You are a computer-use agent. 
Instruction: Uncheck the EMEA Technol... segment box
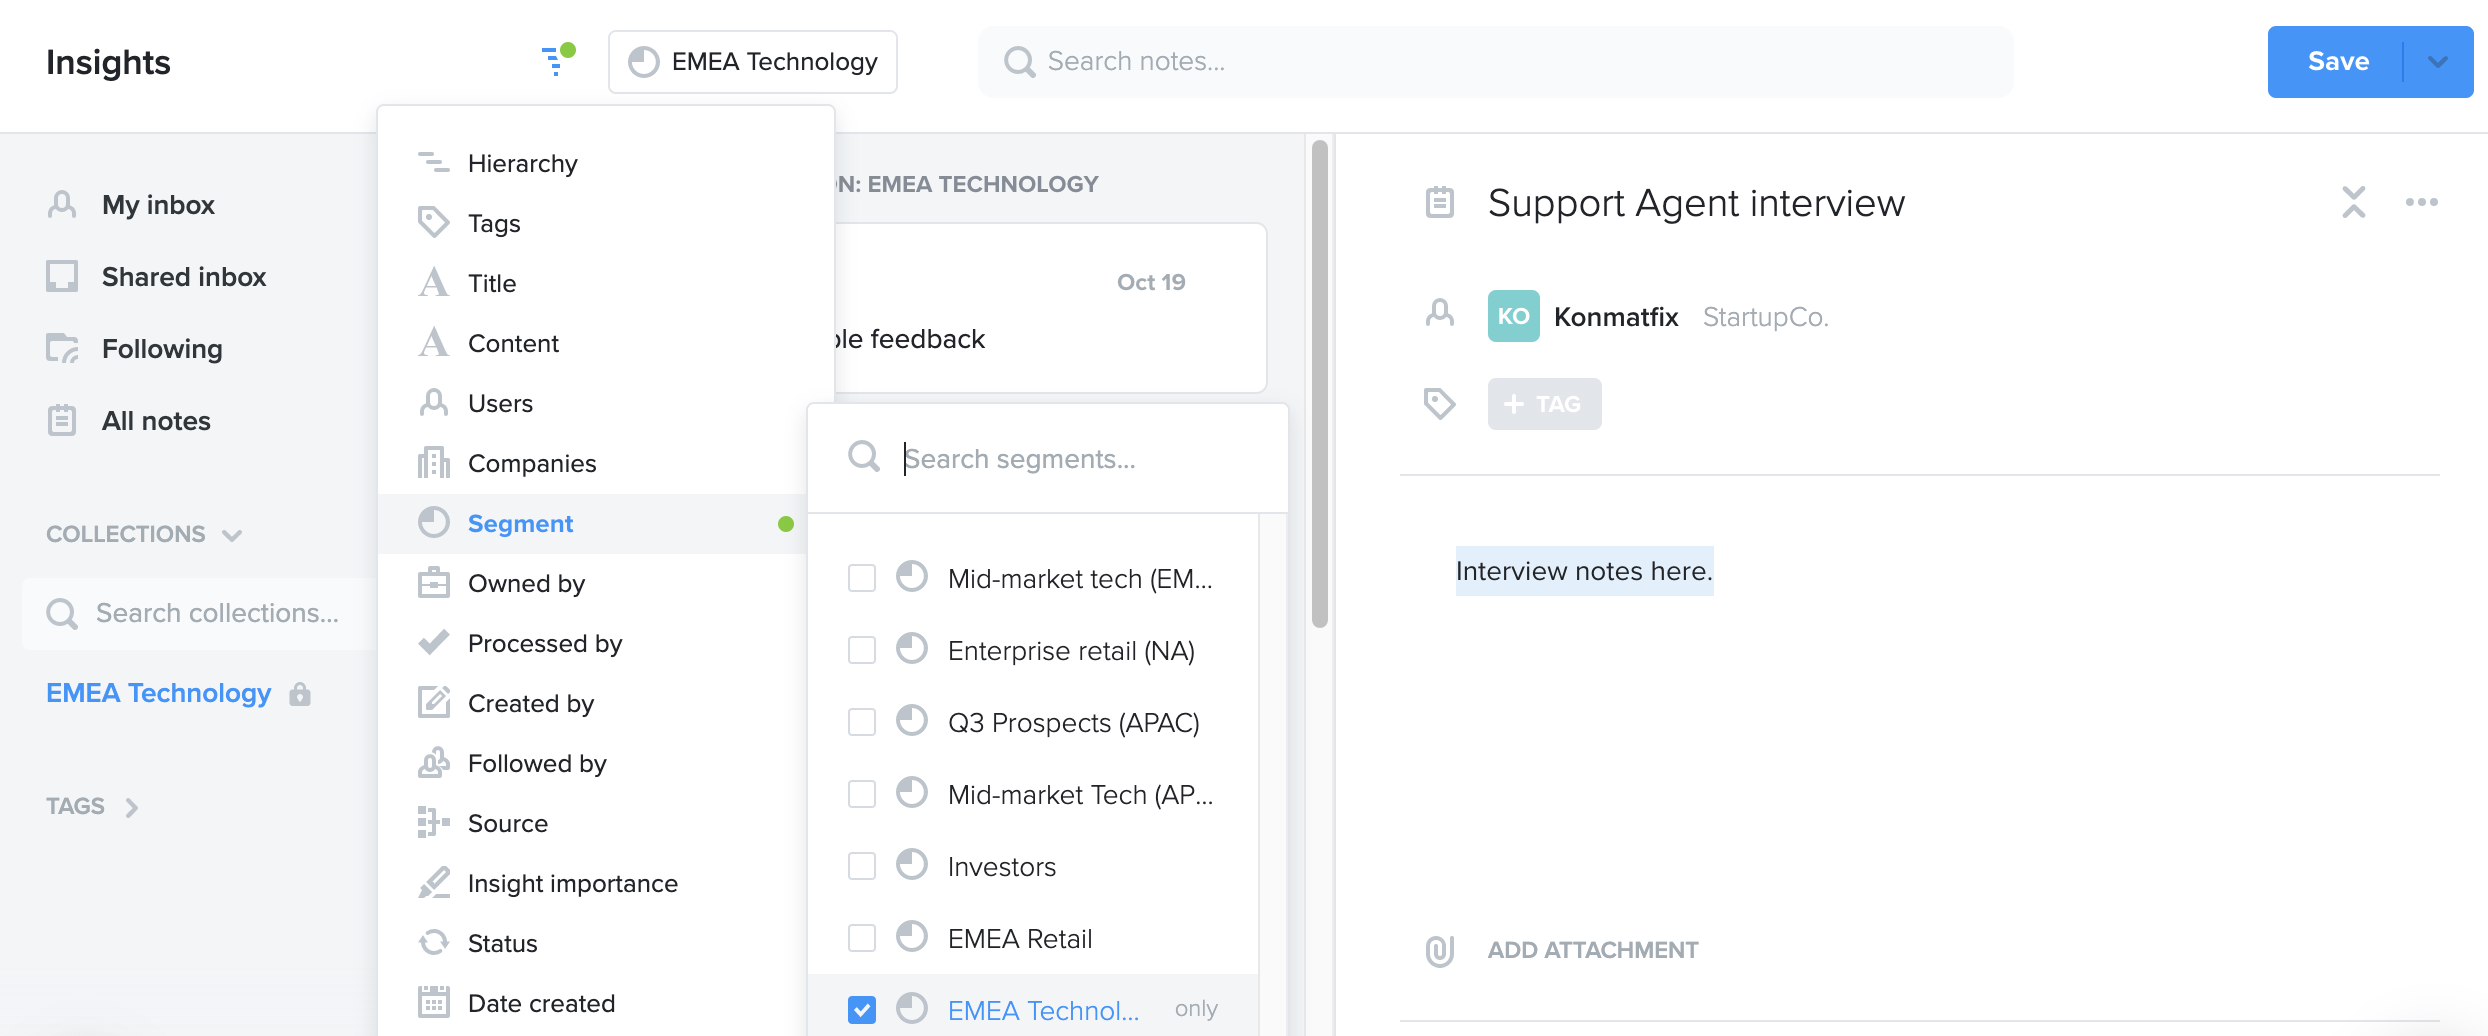(x=862, y=1010)
